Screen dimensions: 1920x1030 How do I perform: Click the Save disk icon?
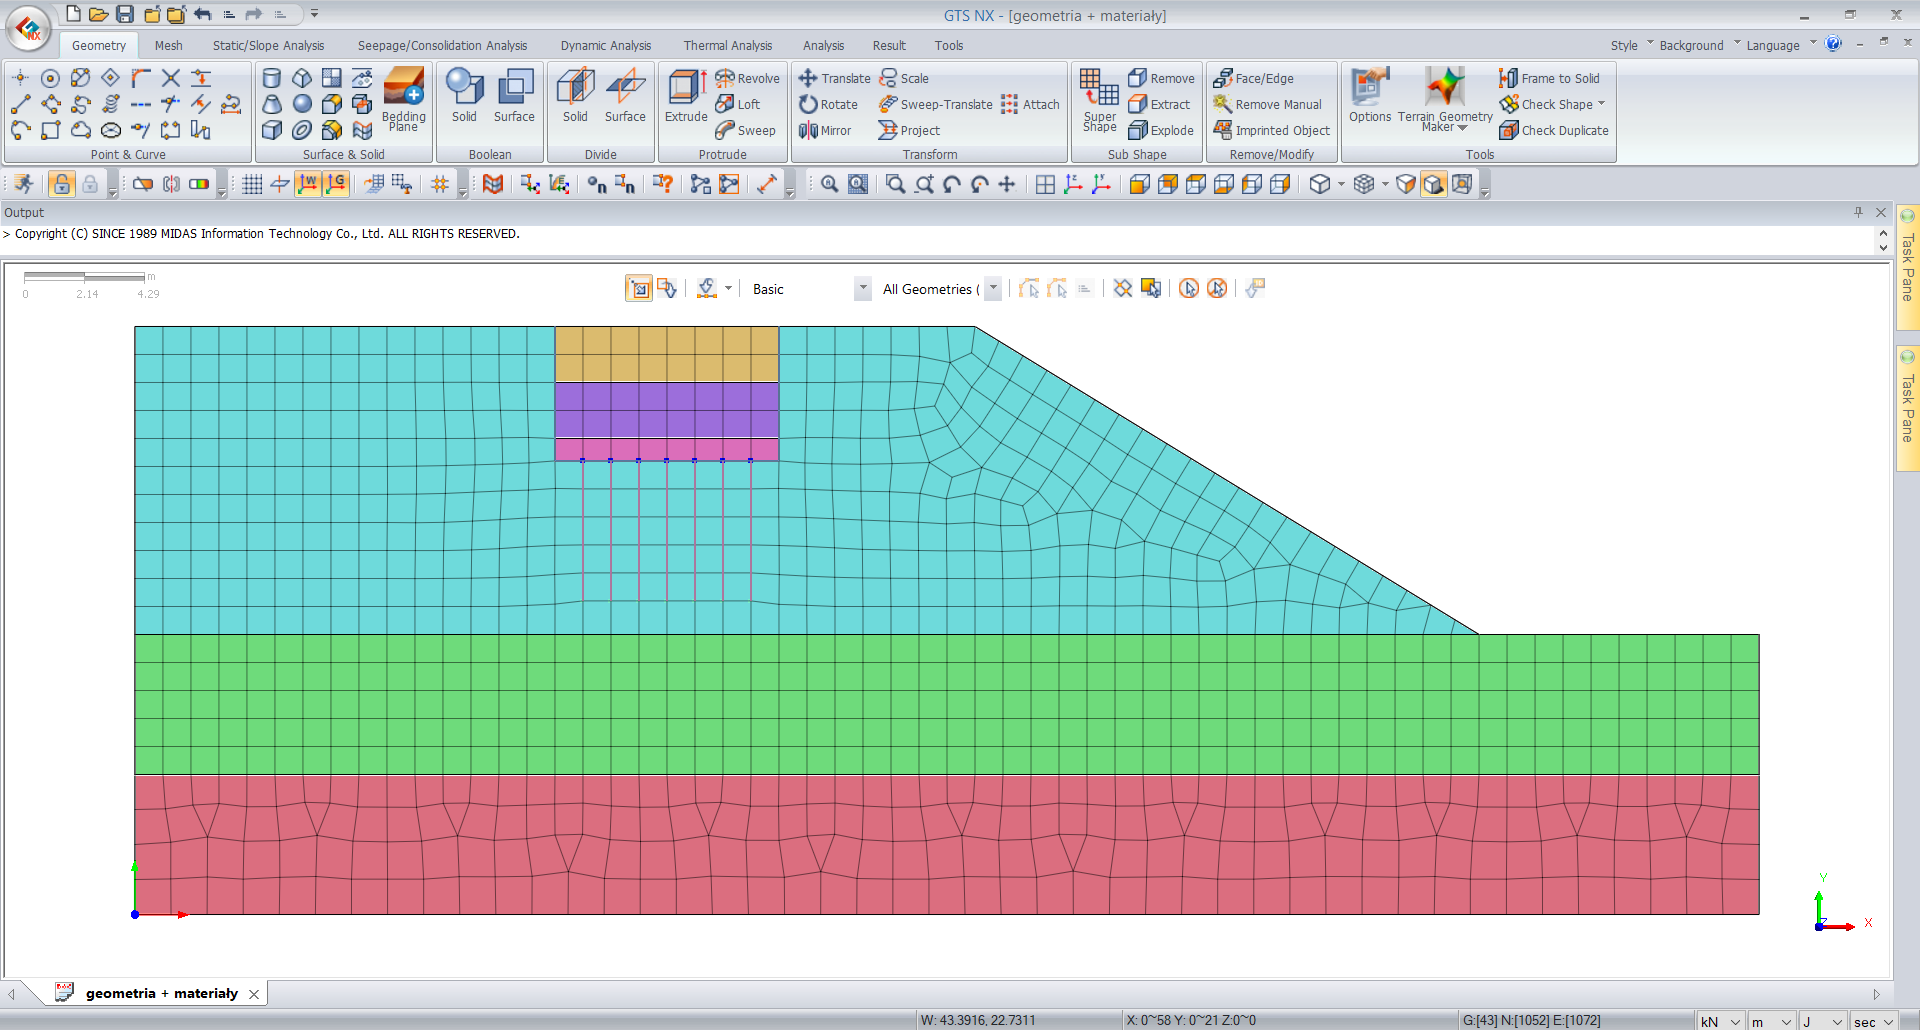pyautogui.click(x=125, y=14)
